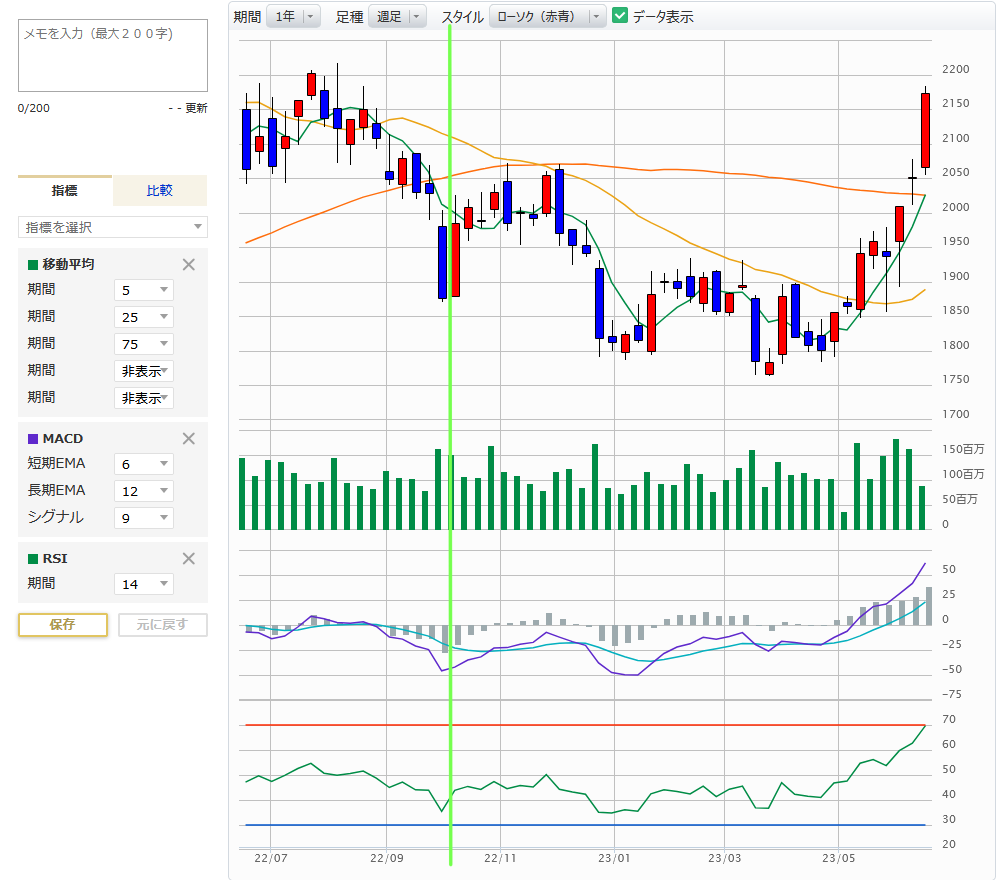Click the green RSI color square
996x880 pixels.
pos(33,559)
